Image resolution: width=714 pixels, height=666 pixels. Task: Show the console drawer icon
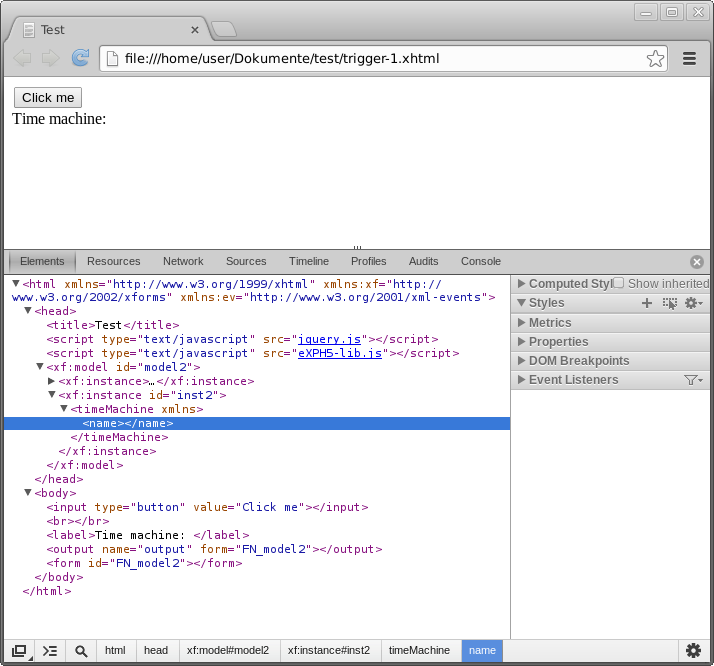pyautogui.click(x=50, y=651)
